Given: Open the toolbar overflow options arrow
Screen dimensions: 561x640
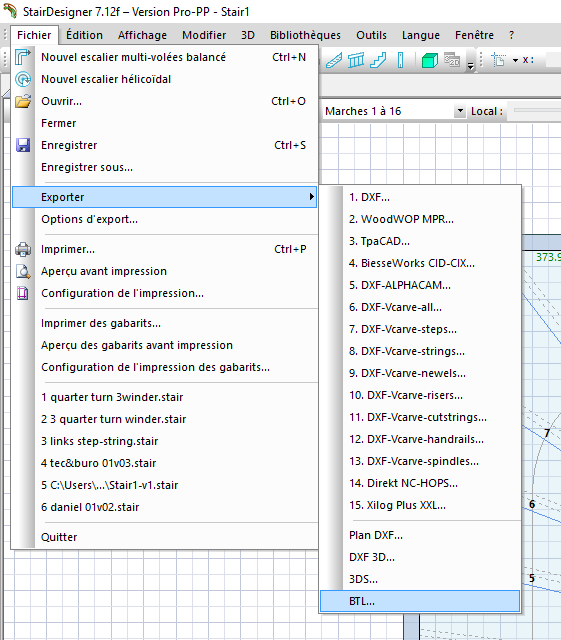Looking at the screenshot, I should point(471,65).
